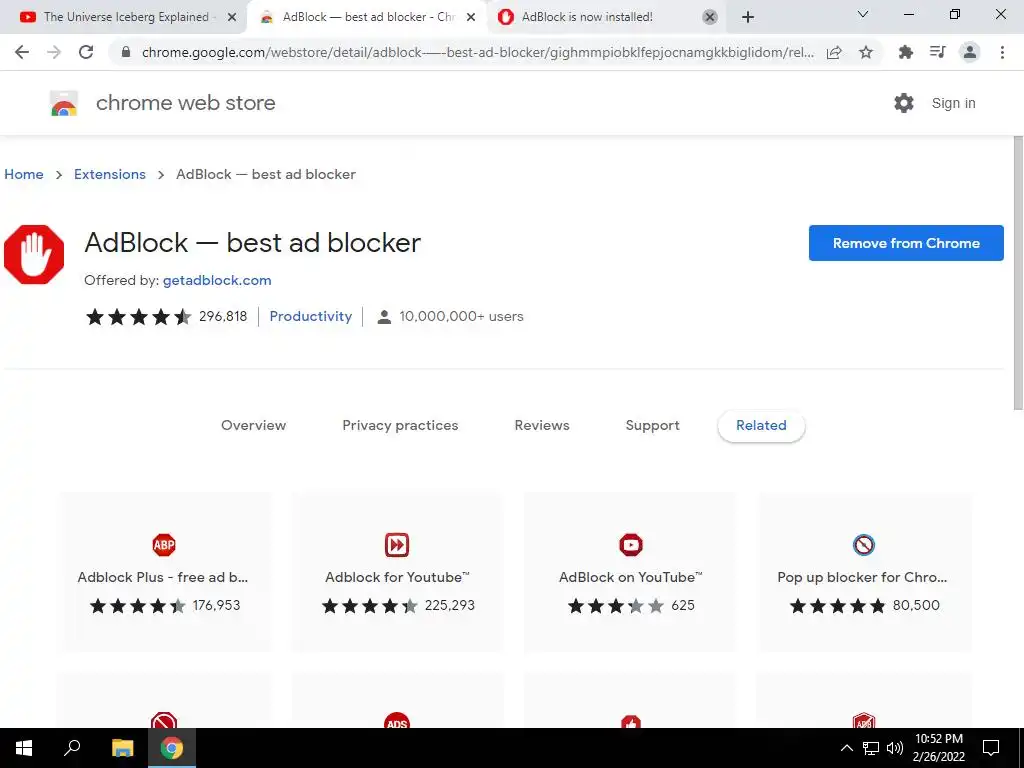Image resolution: width=1024 pixels, height=768 pixels.
Task: Open the Chrome profile avatar
Action: pos(970,52)
